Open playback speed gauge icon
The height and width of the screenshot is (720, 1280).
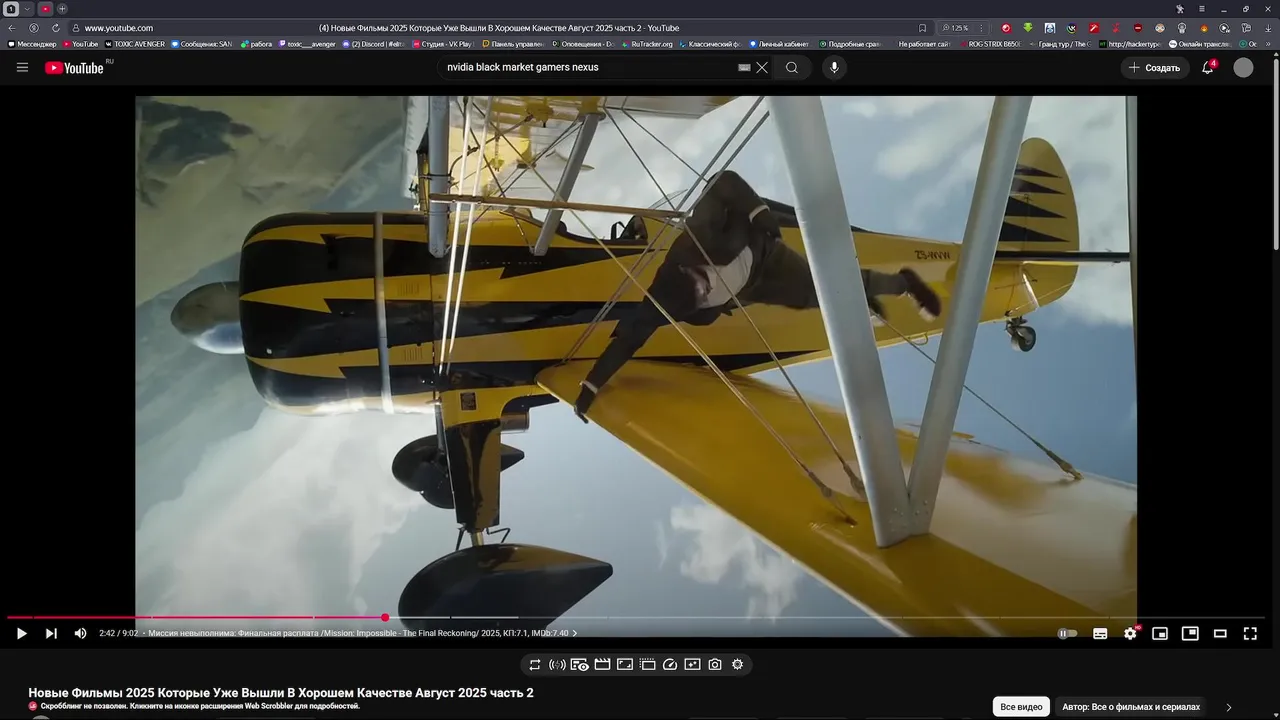(x=670, y=664)
